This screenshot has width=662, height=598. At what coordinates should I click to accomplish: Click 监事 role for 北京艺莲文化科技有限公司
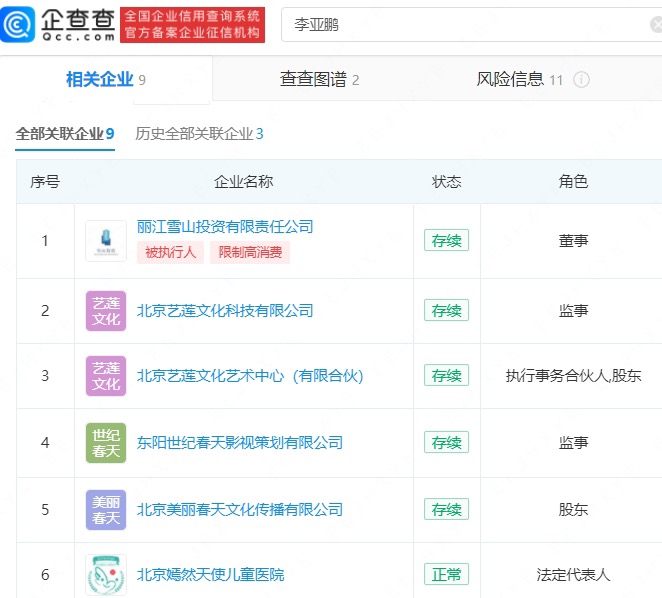point(573,311)
